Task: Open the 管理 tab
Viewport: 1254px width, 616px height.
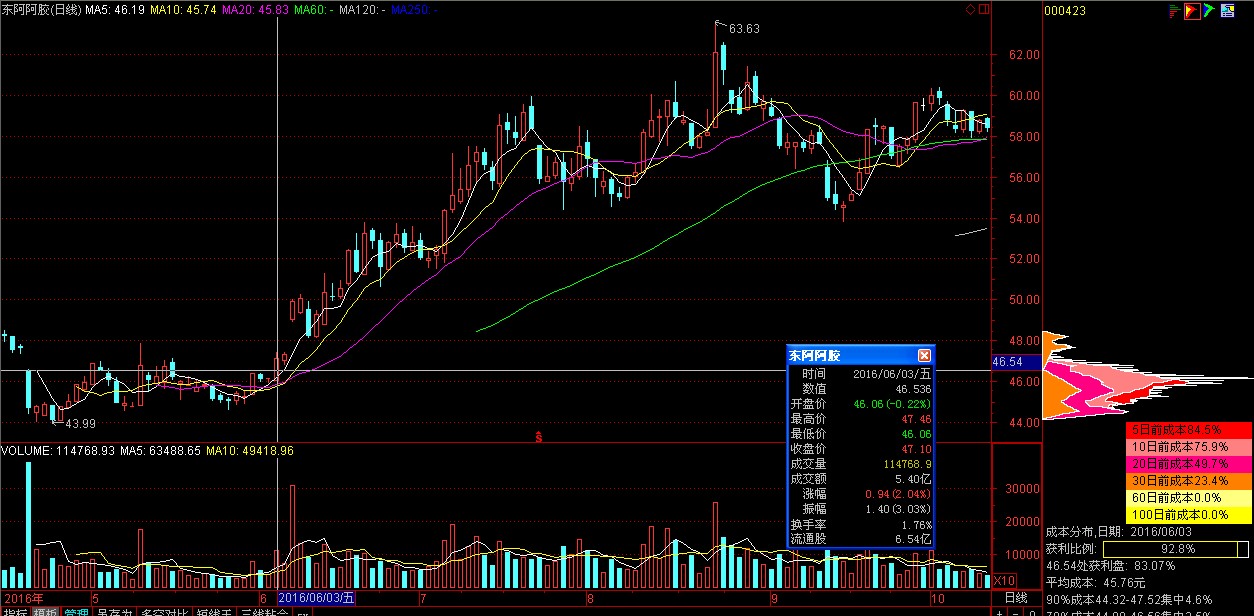Action: pos(76,612)
